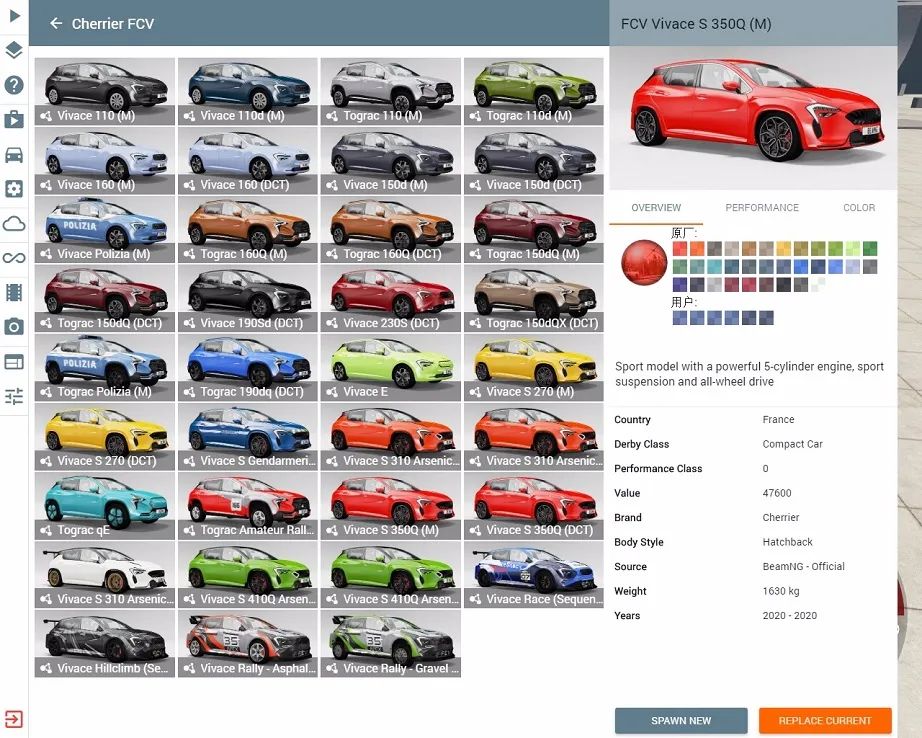This screenshot has width=922, height=738.
Task: Choose the yellow factory color swatch
Action: coord(784,248)
